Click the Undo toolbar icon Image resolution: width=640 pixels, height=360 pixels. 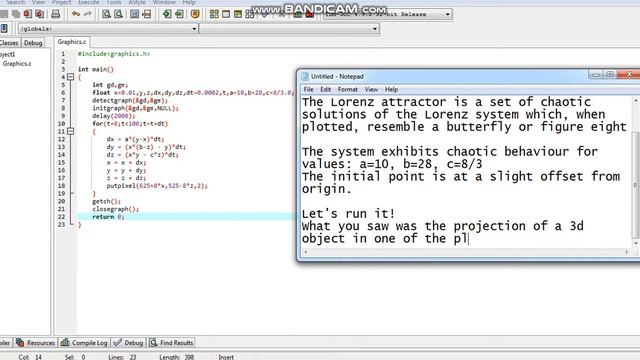click(76, 14)
